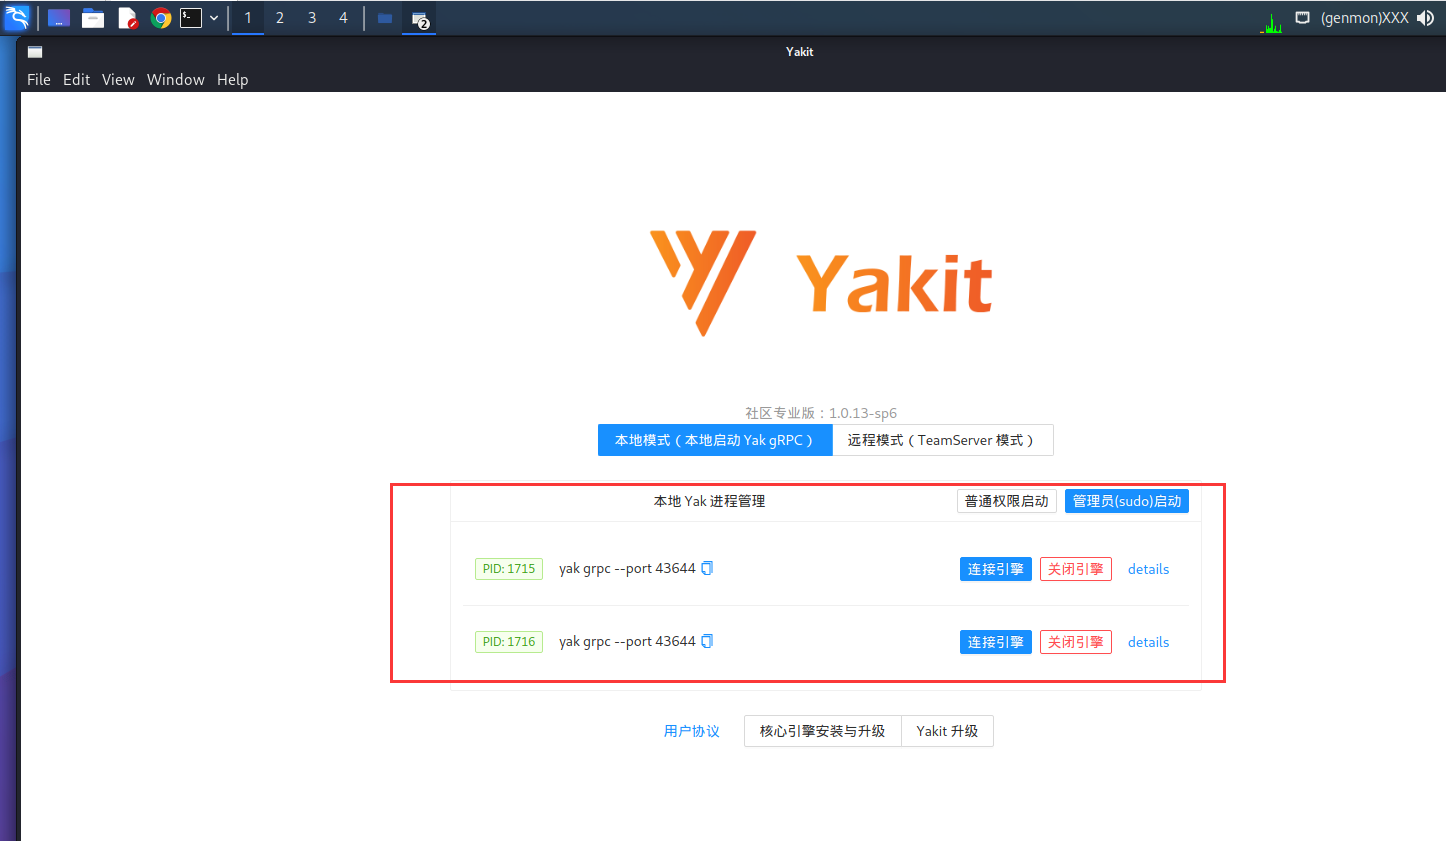Open the file manager from the taskbar
Screen dimensions: 1446x841
[93, 18]
